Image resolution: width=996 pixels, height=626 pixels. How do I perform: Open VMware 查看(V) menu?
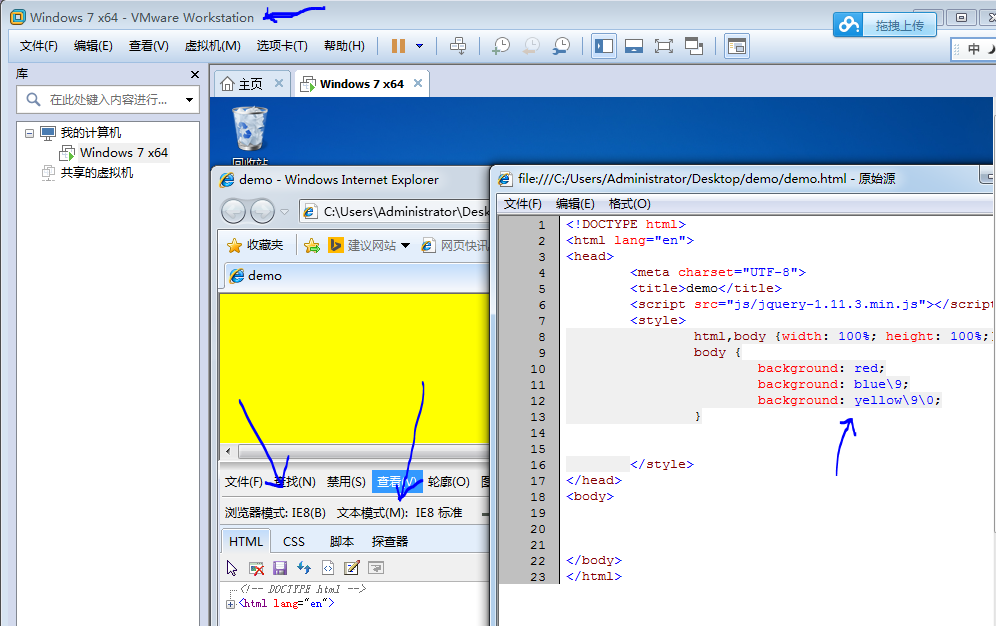(149, 46)
